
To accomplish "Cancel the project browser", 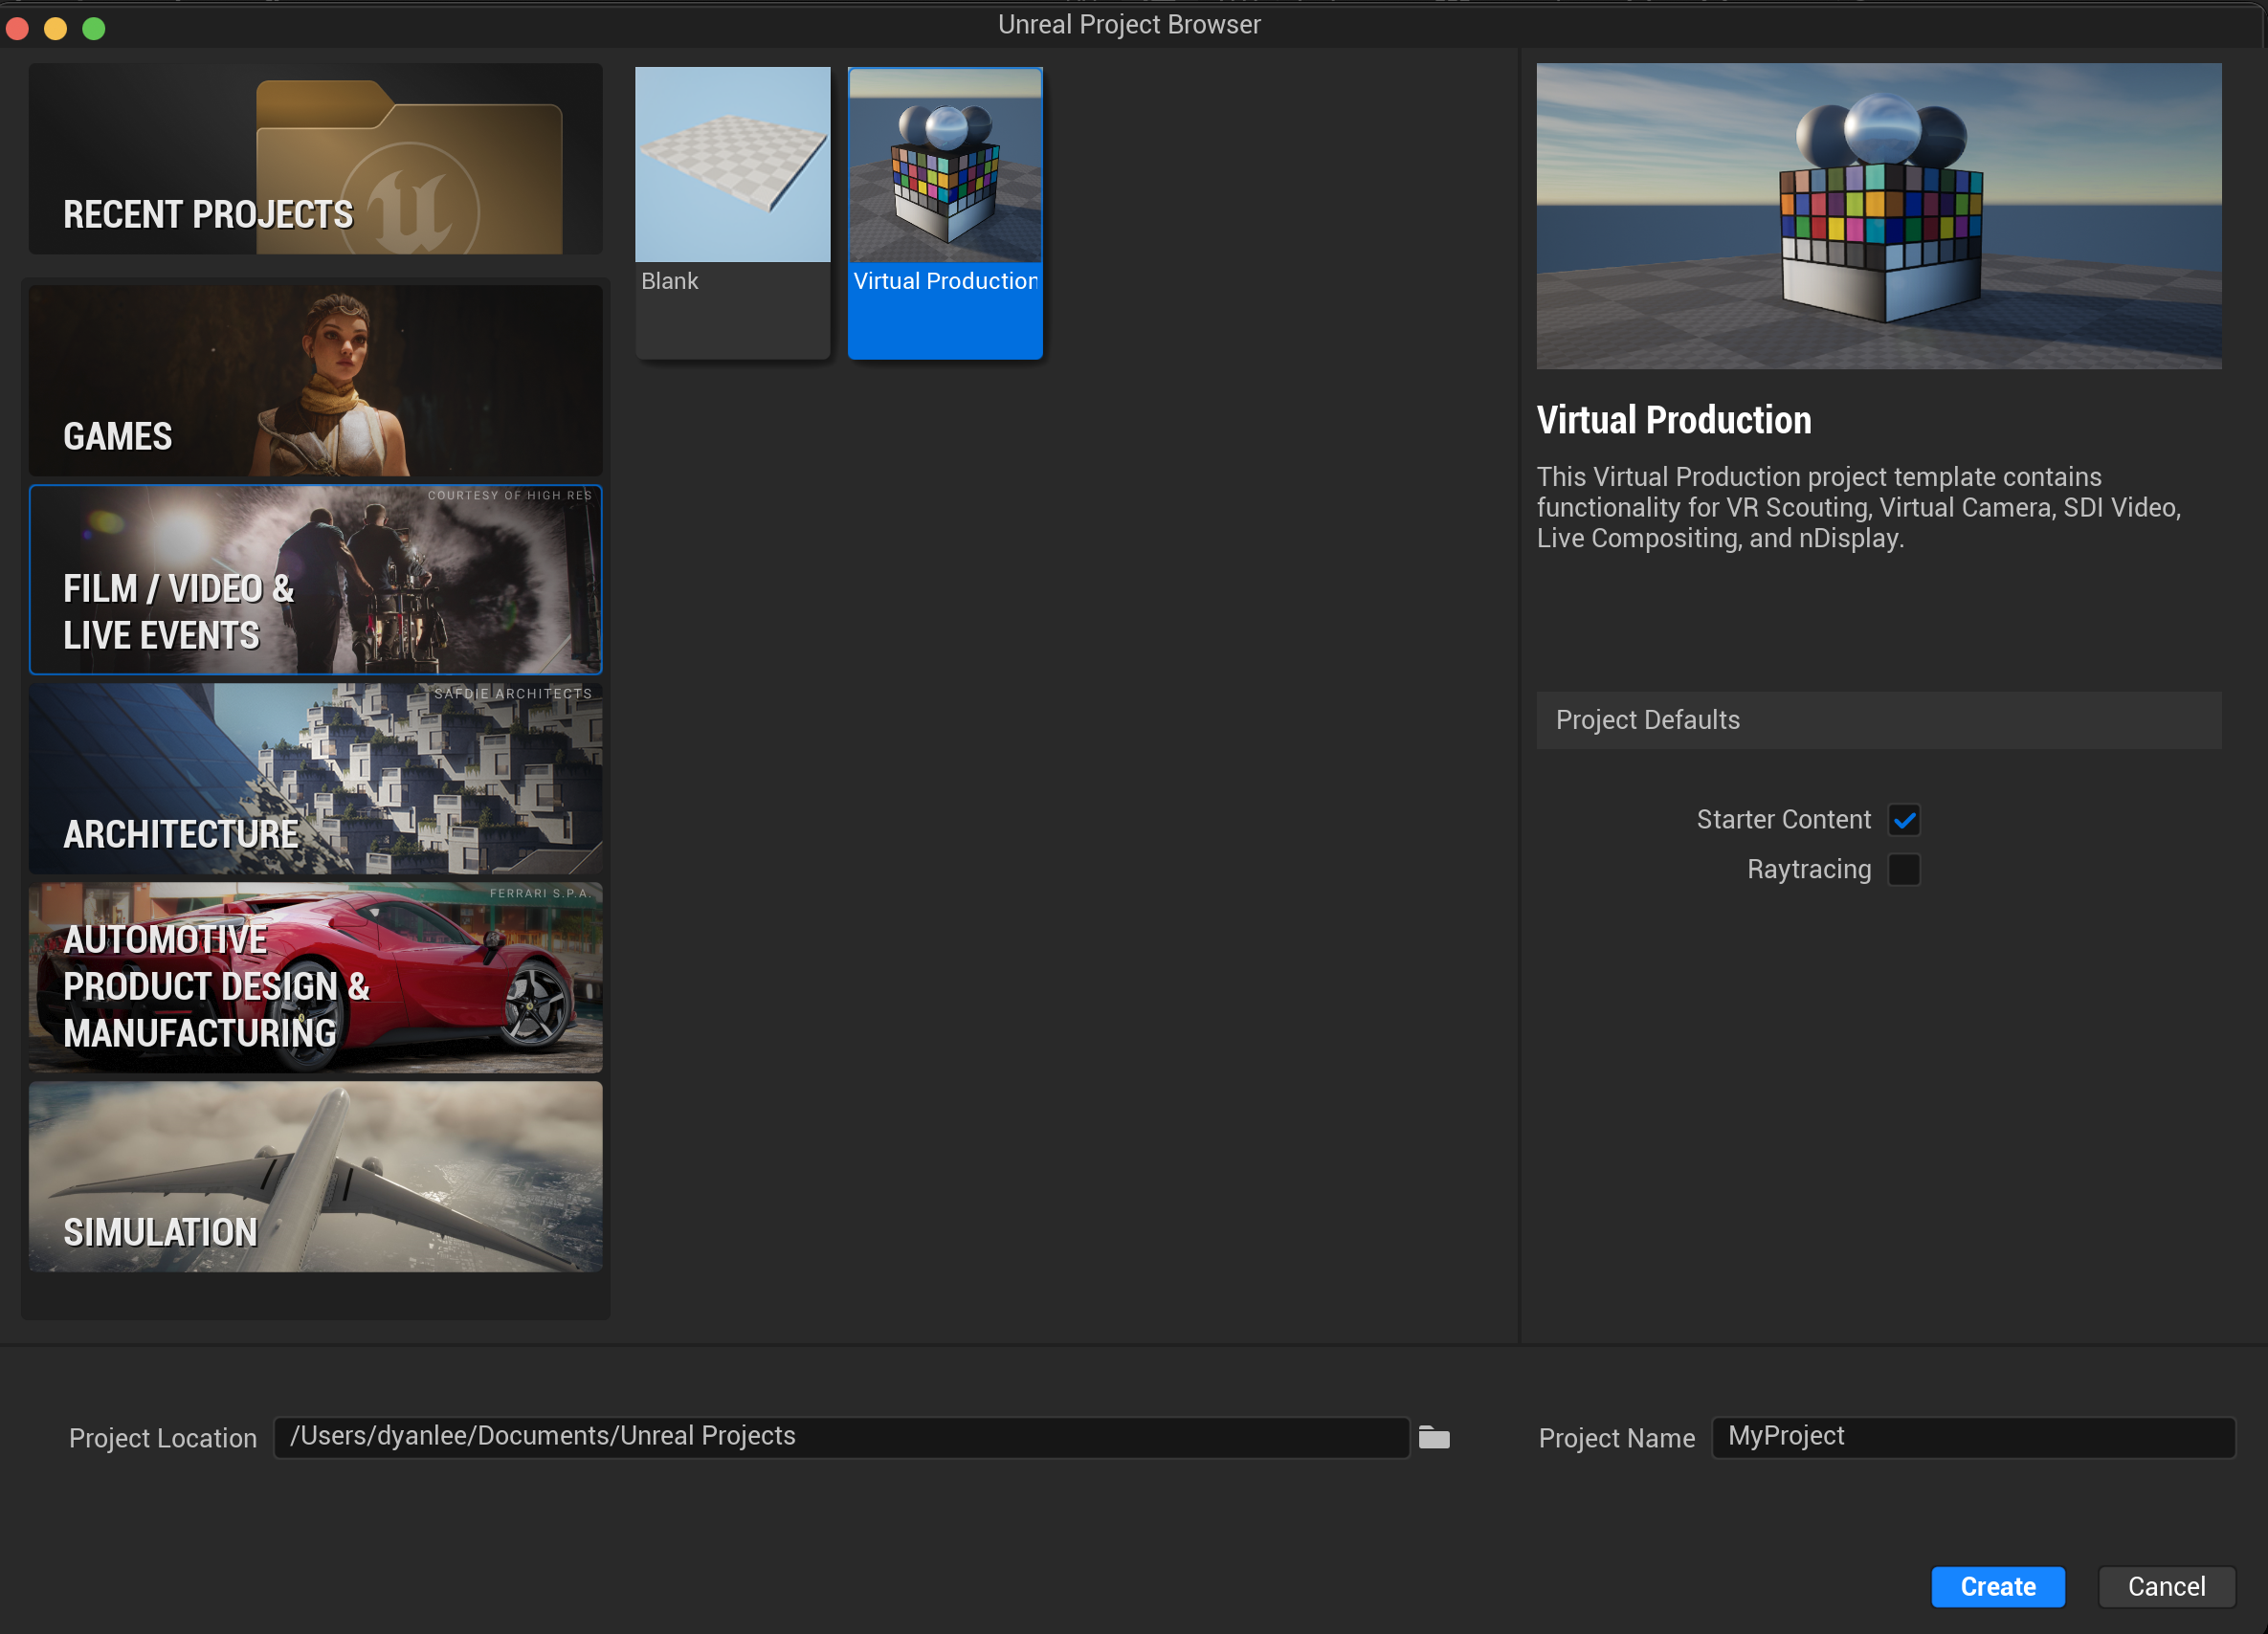I will pyautogui.click(x=2166, y=1587).
